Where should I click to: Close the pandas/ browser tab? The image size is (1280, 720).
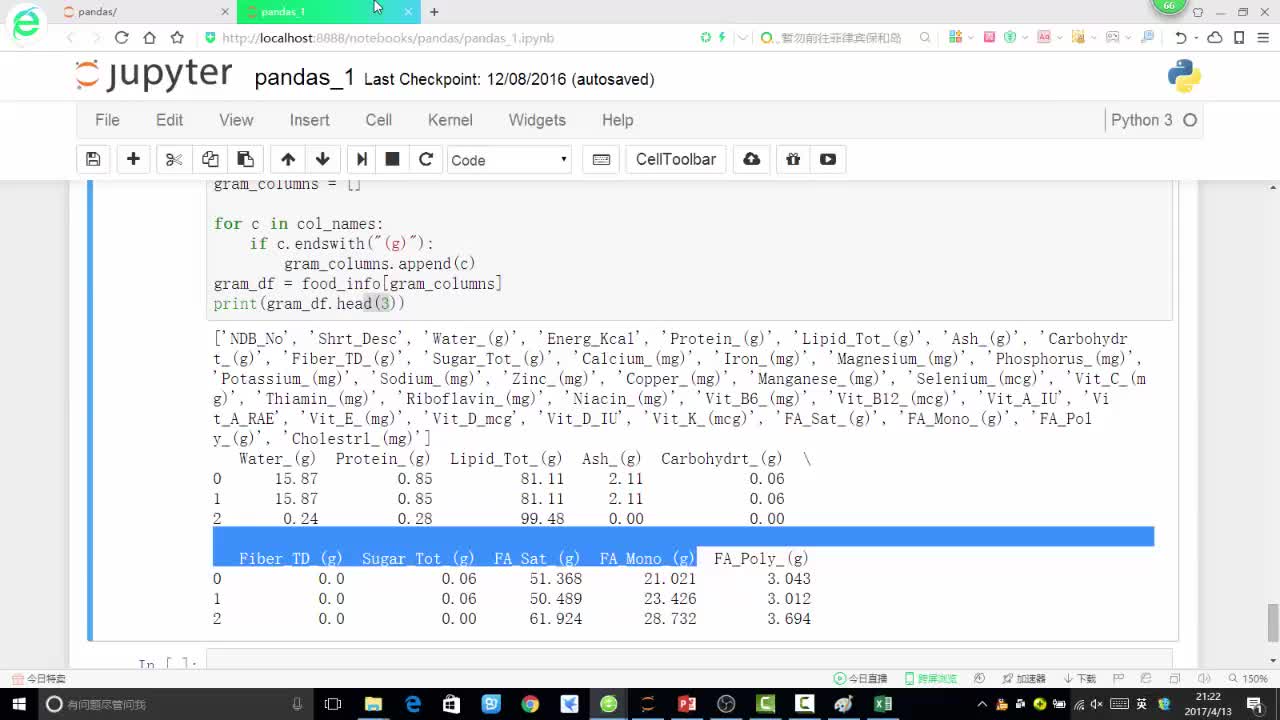(225, 12)
